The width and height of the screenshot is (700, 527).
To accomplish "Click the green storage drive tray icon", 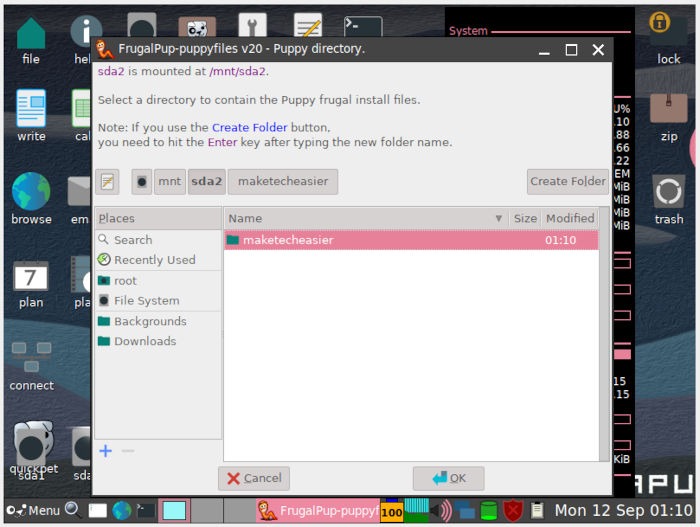I will coord(489,510).
